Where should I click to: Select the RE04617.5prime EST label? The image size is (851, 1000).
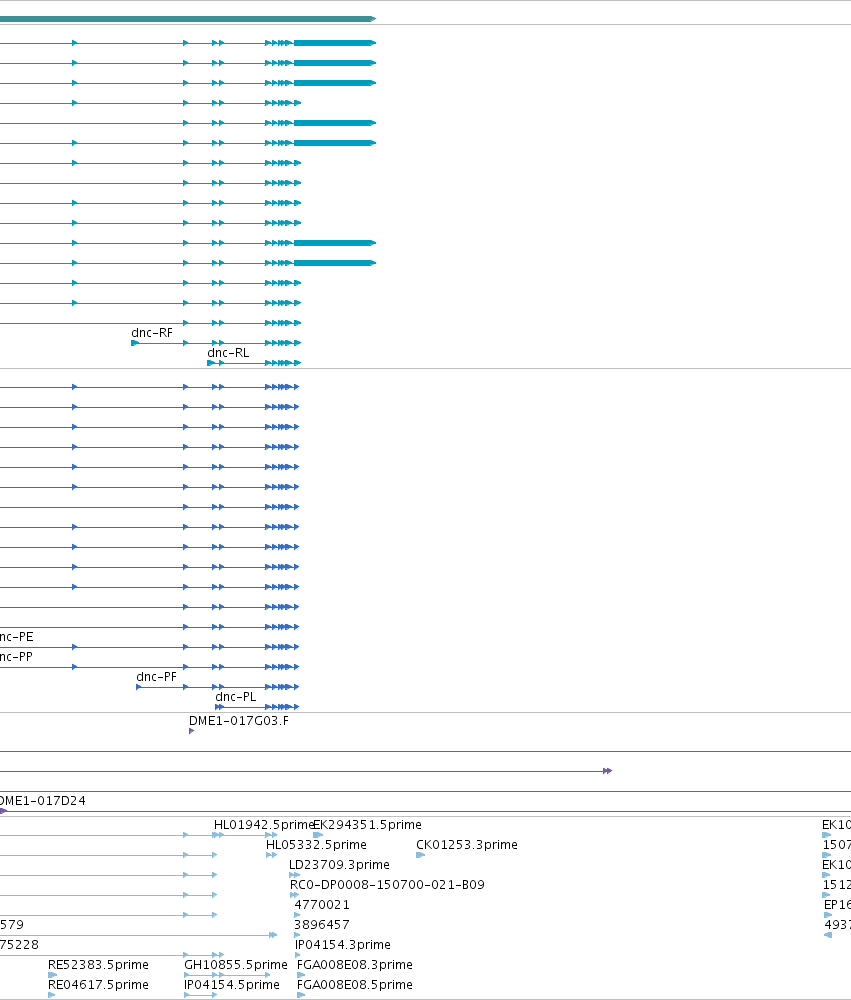point(98,985)
